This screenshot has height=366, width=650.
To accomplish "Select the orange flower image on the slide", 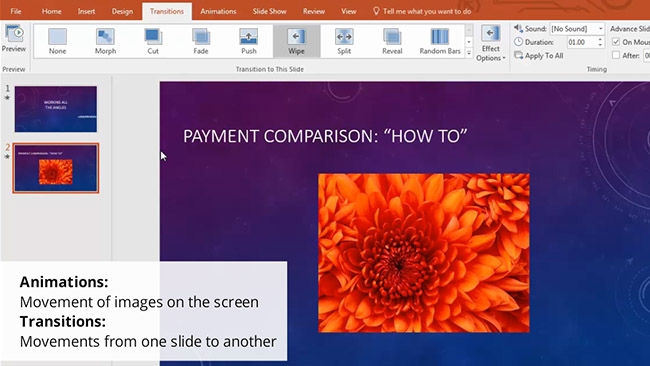I will tap(424, 253).
